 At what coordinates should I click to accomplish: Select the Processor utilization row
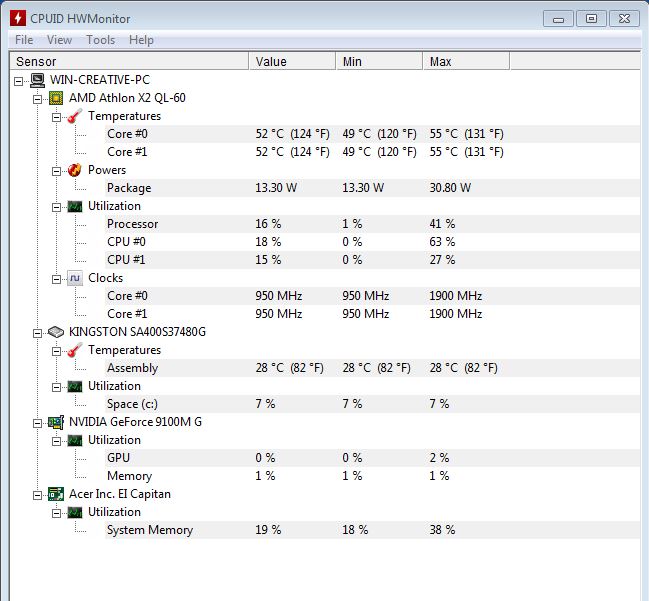pos(372,224)
